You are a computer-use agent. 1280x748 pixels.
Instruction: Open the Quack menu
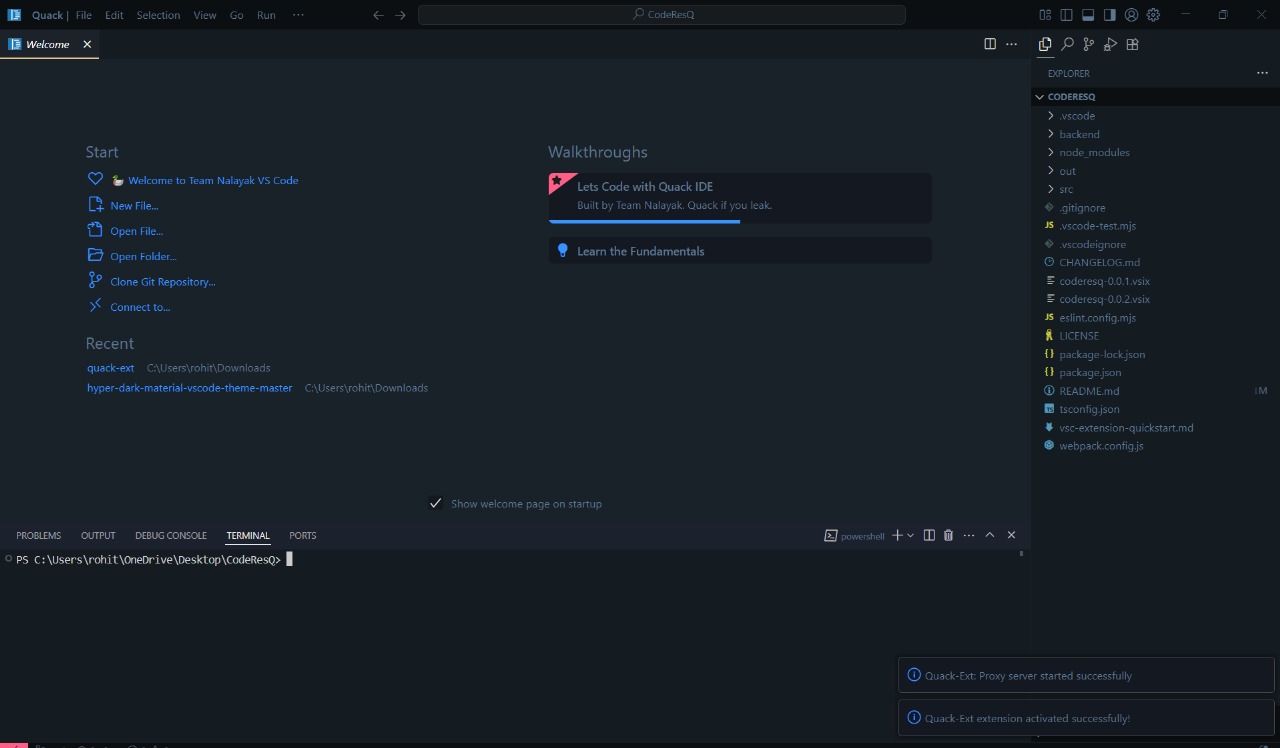point(47,14)
